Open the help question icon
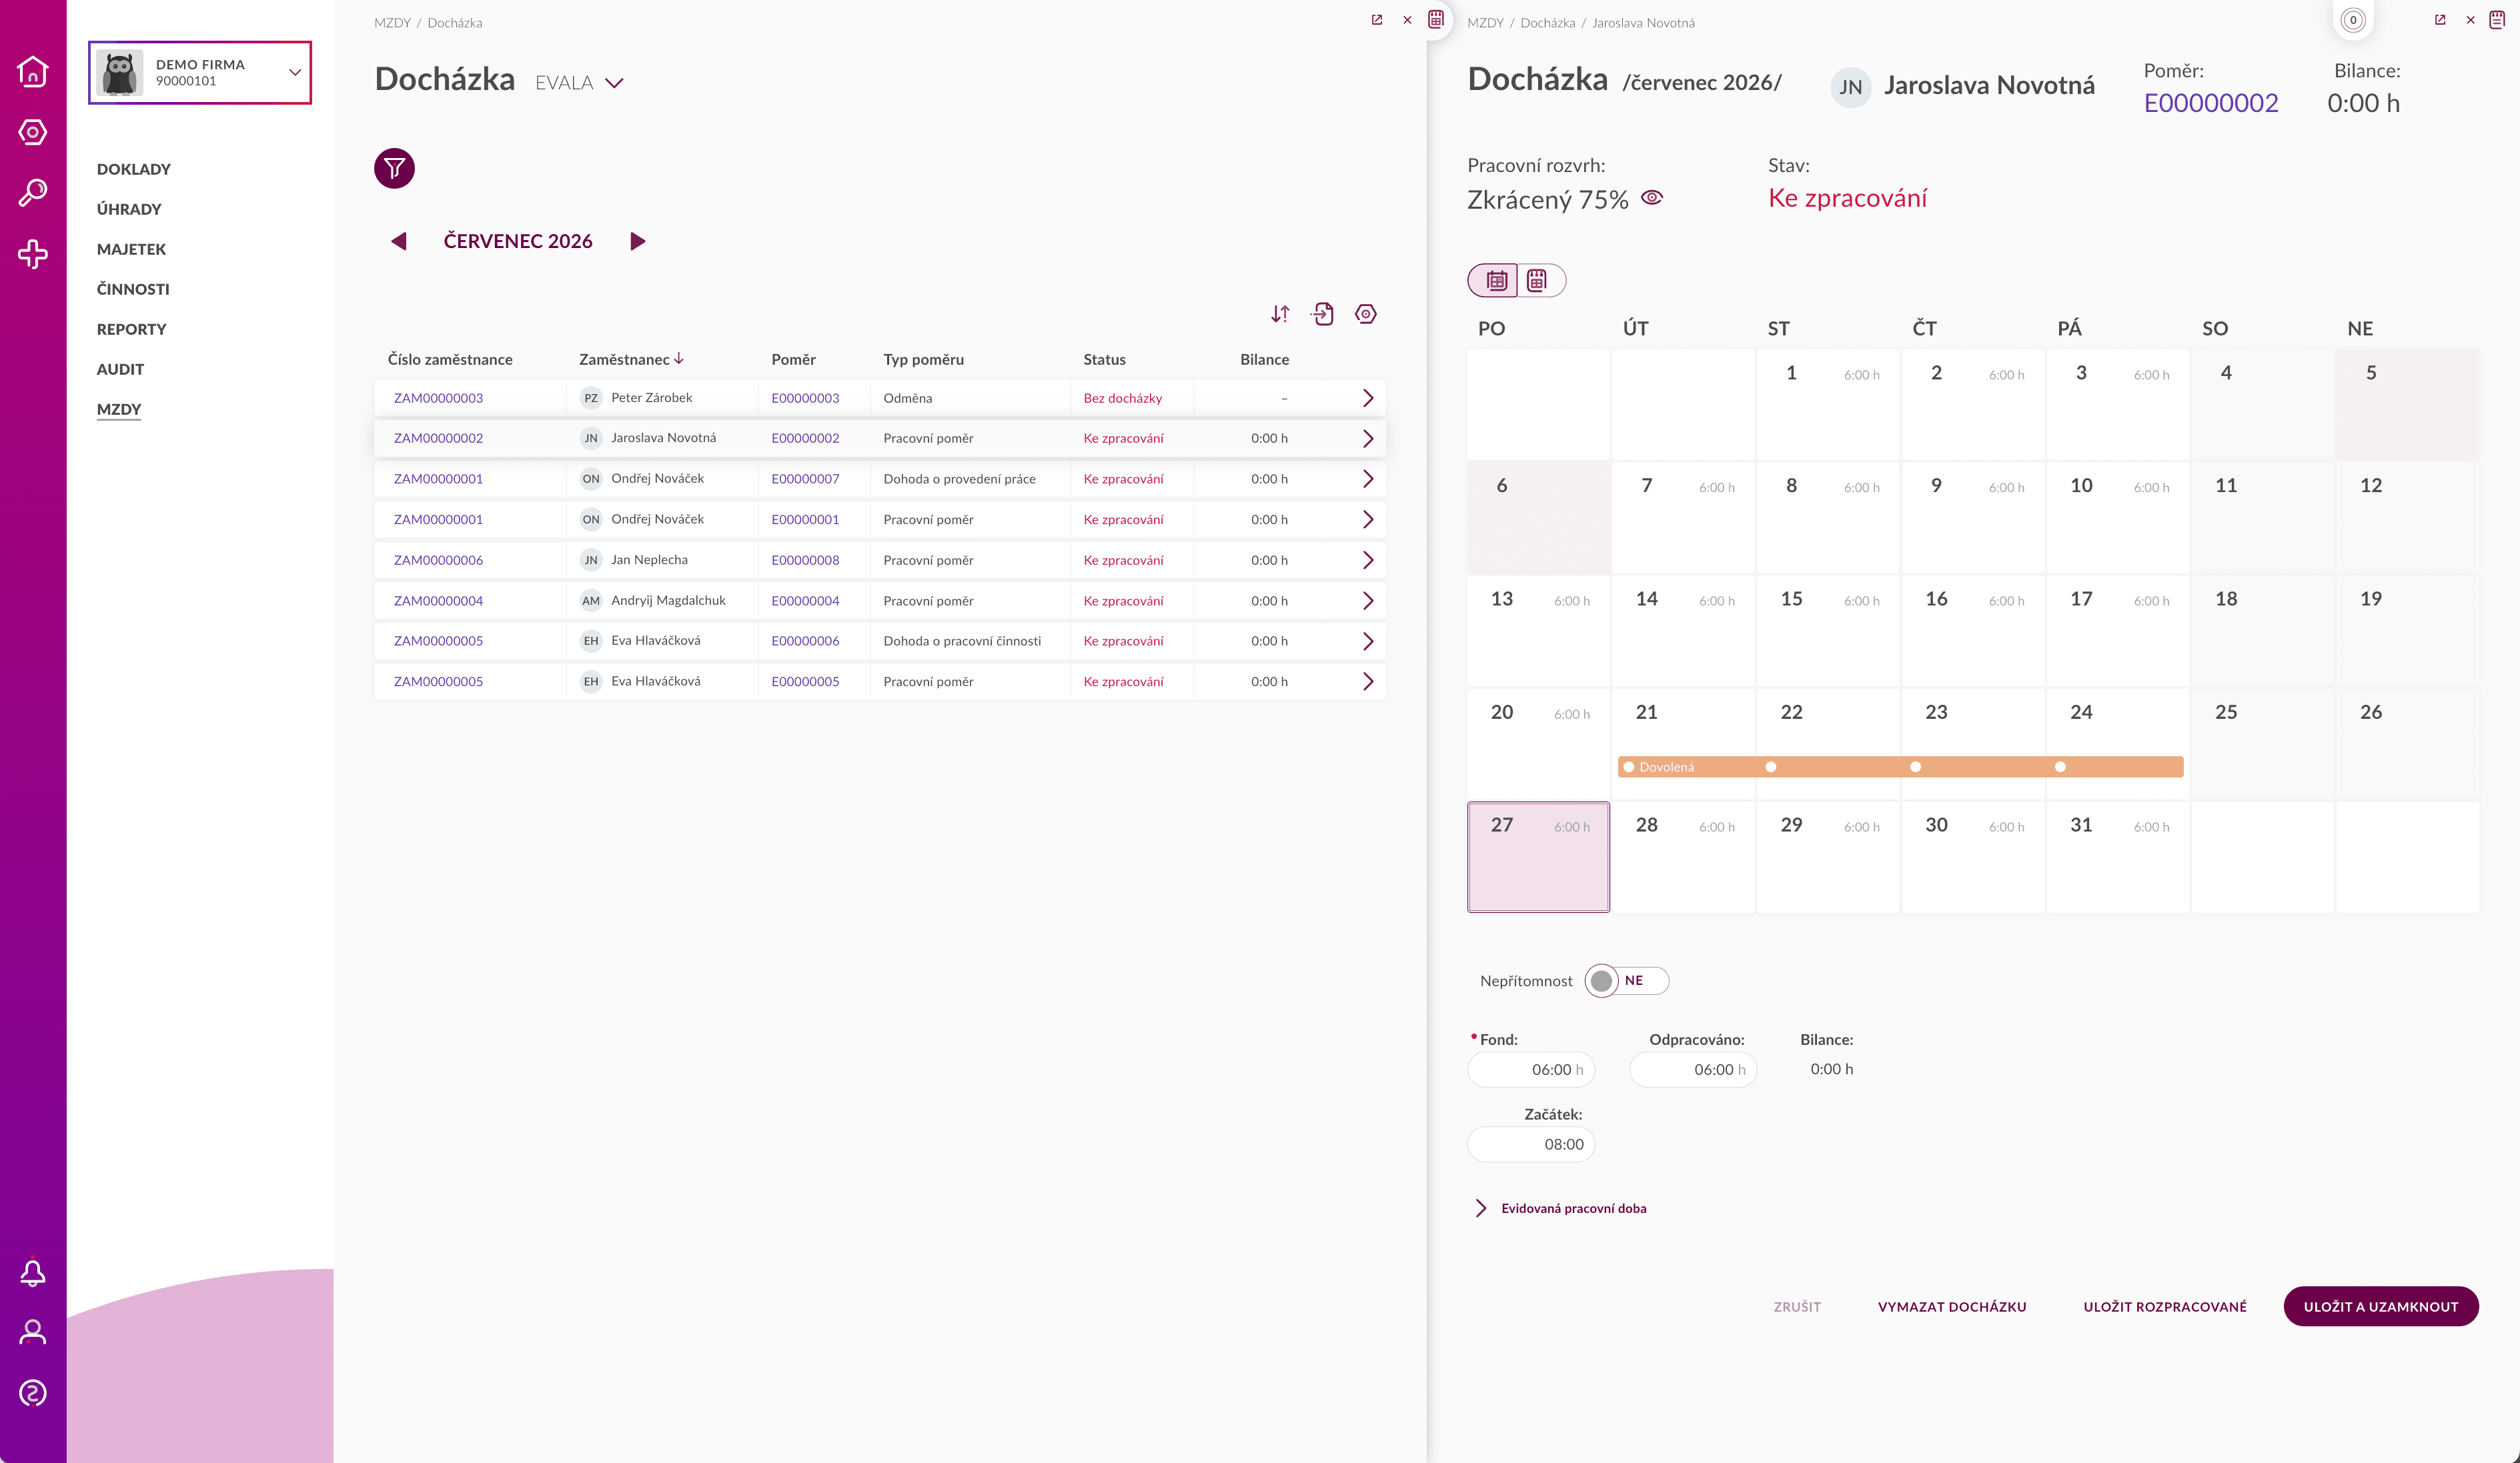 [33, 1393]
